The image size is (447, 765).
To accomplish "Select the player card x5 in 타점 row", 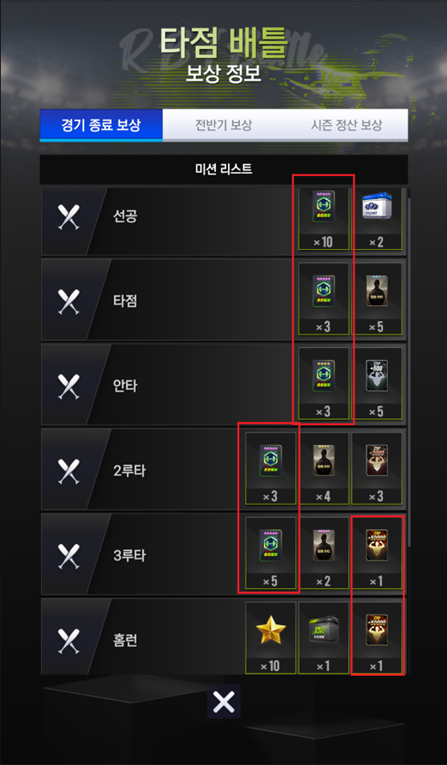I will tap(376, 299).
